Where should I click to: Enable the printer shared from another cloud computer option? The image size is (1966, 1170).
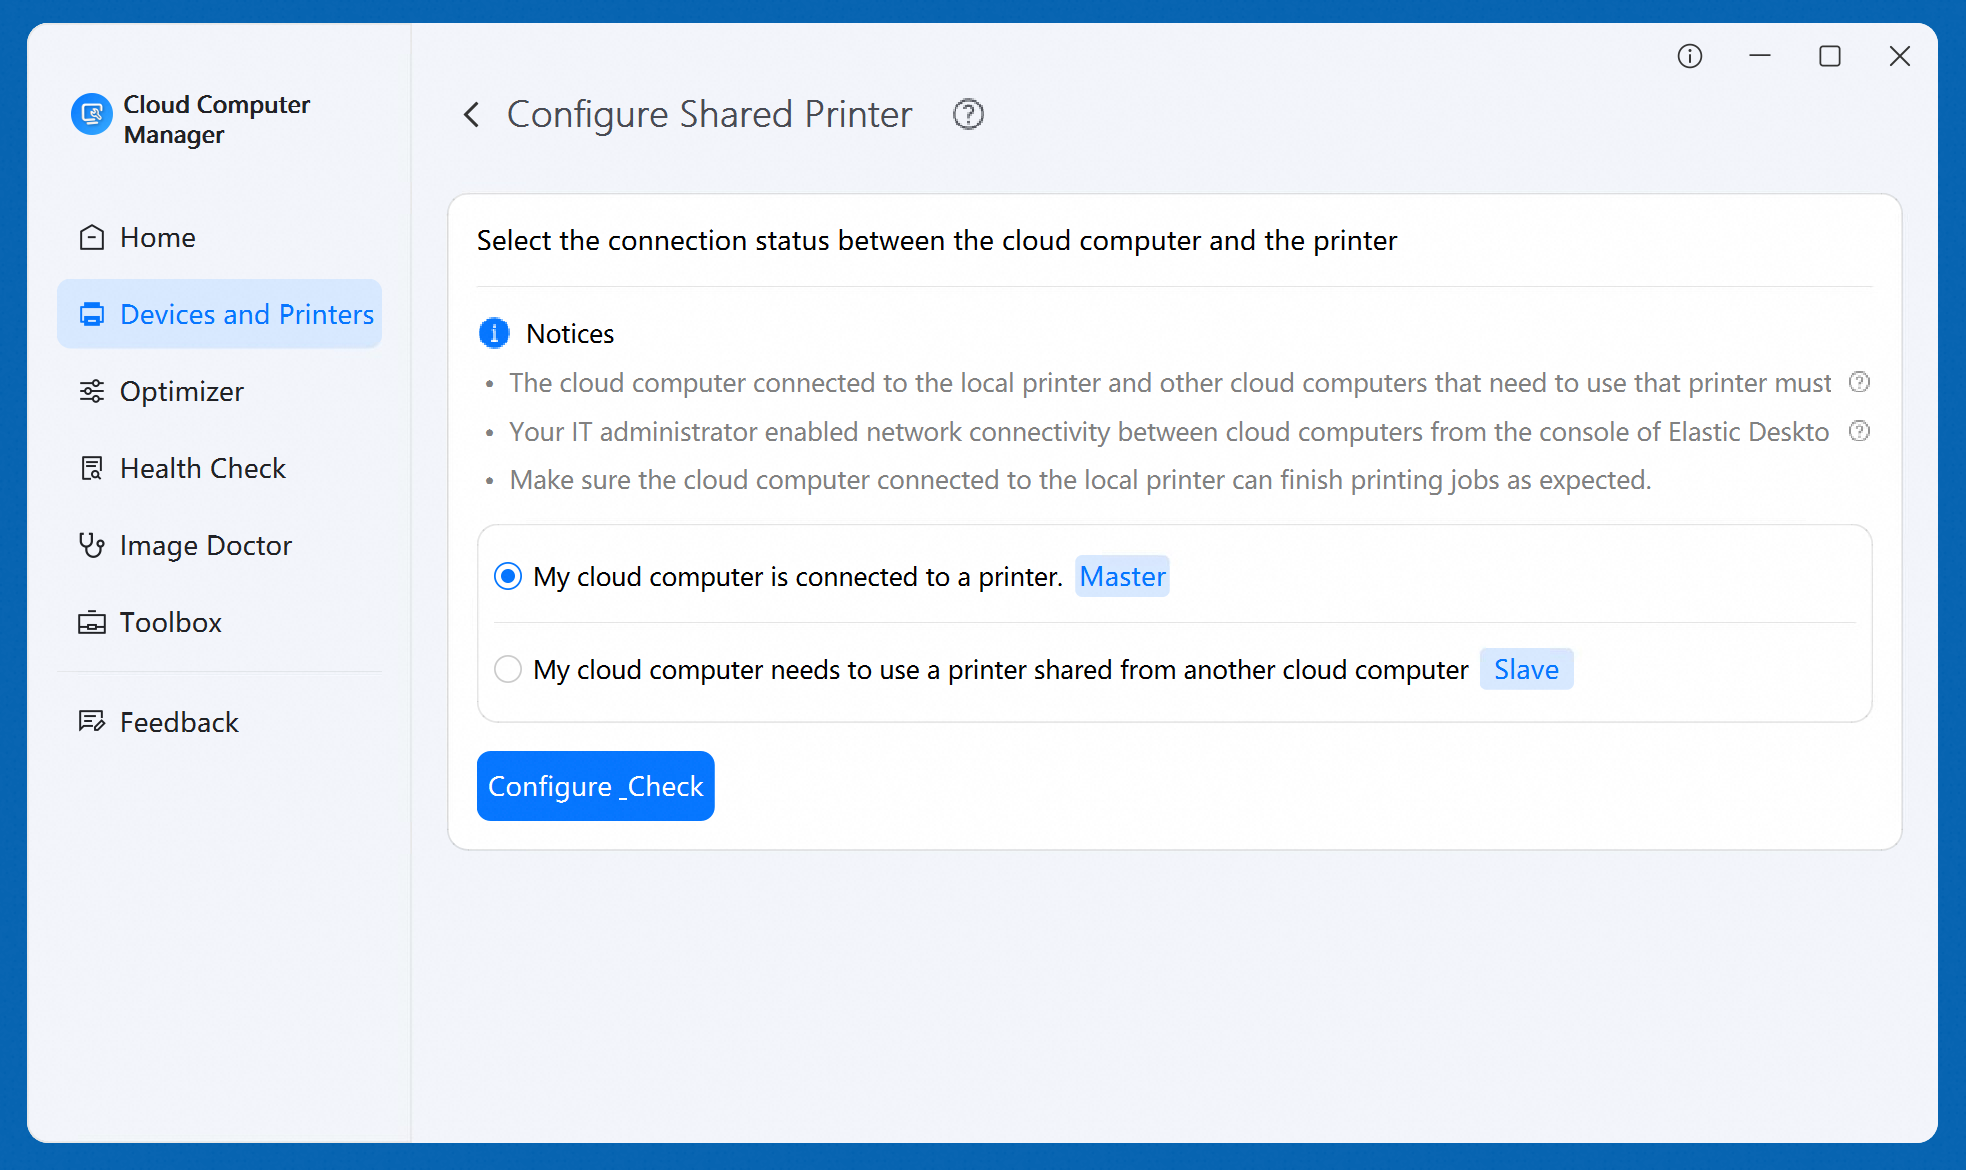(x=508, y=669)
